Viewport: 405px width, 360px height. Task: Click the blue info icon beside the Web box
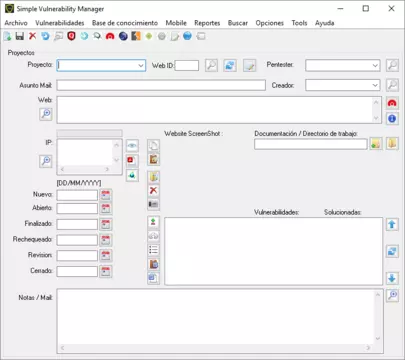(x=392, y=118)
